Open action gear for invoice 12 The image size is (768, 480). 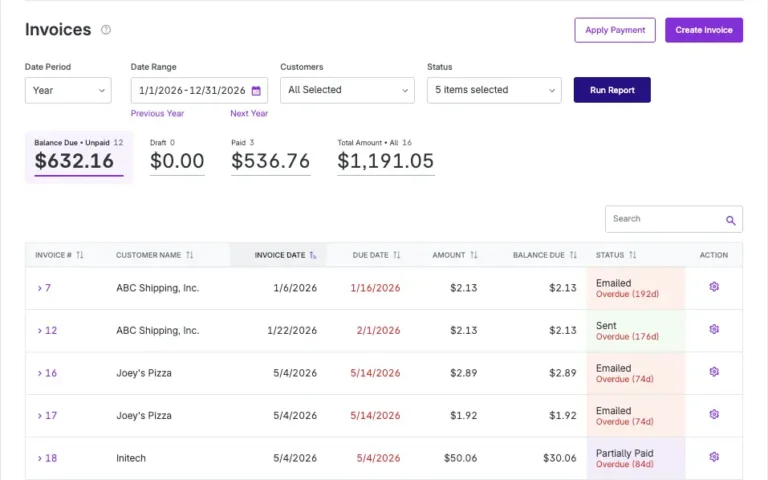pyautogui.click(x=714, y=329)
